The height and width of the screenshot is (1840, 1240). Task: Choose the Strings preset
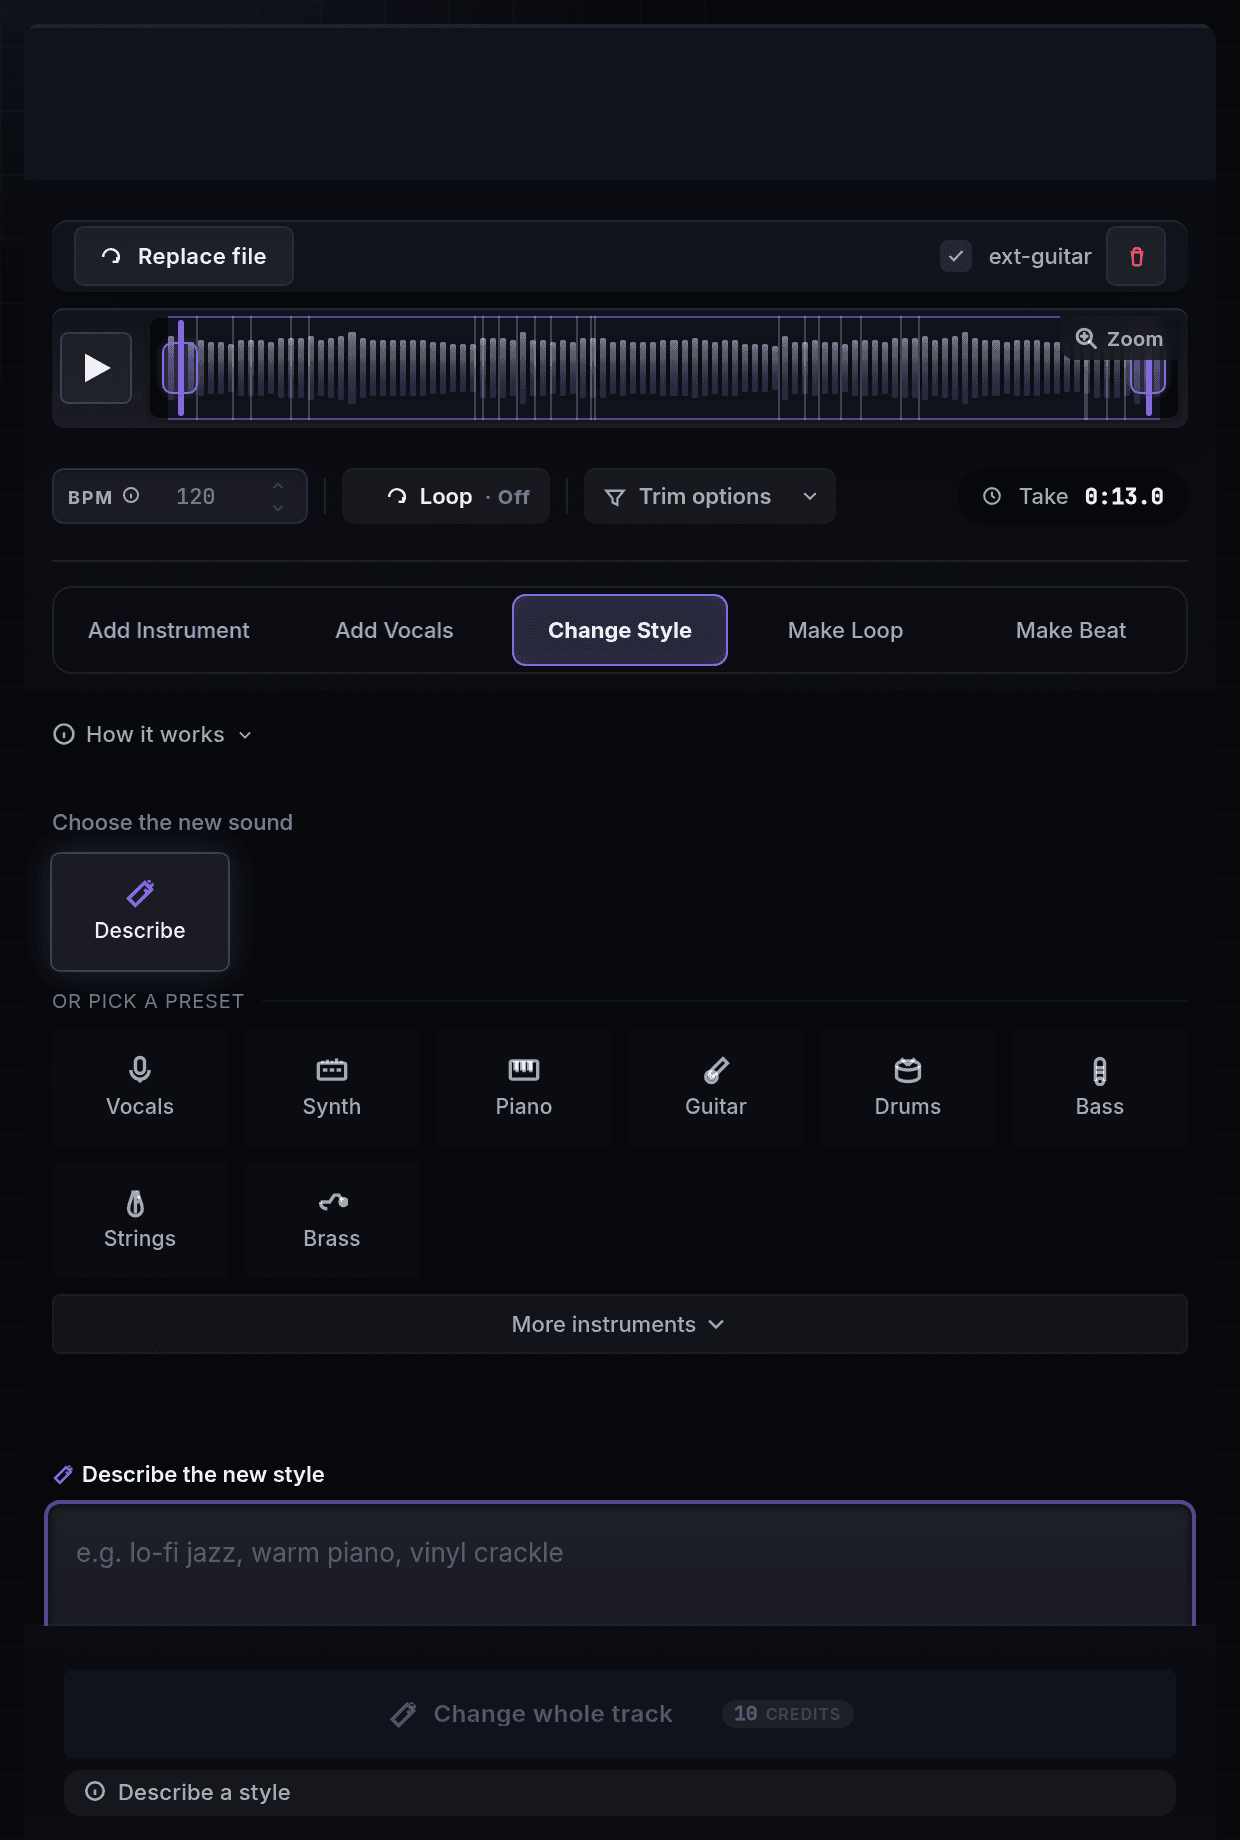(x=140, y=1220)
